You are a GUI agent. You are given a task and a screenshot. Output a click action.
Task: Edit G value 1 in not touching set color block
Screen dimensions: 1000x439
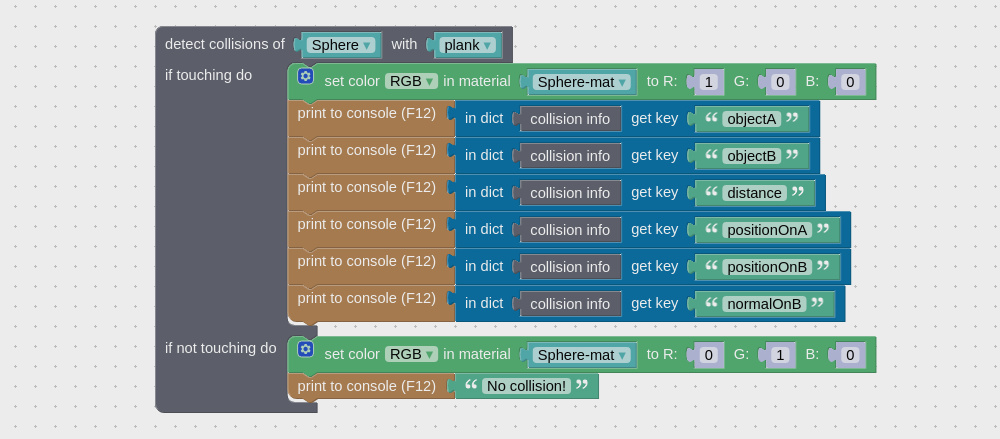click(x=779, y=355)
